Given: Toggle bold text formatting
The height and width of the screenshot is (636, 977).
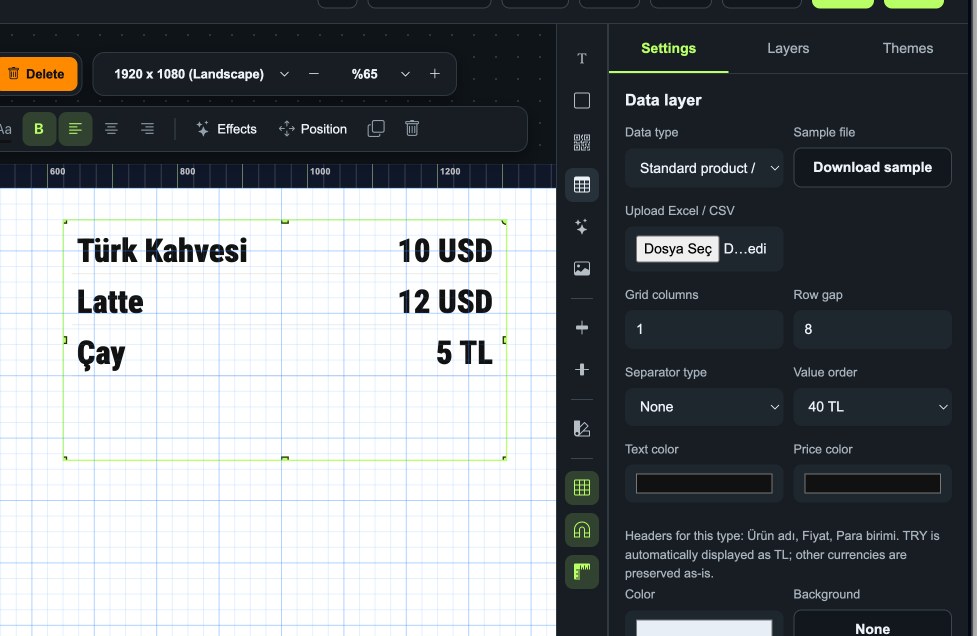Looking at the screenshot, I should [x=39, y=129].
